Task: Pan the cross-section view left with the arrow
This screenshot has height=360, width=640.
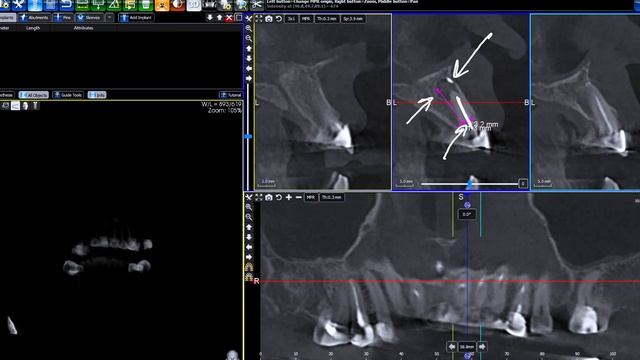Action: (x=249, y=69)
